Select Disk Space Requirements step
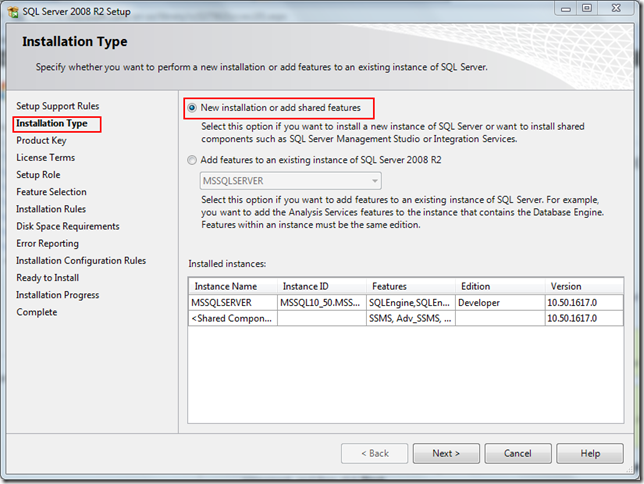The width and height of the screenshot is (644, 484). (68, 226)
